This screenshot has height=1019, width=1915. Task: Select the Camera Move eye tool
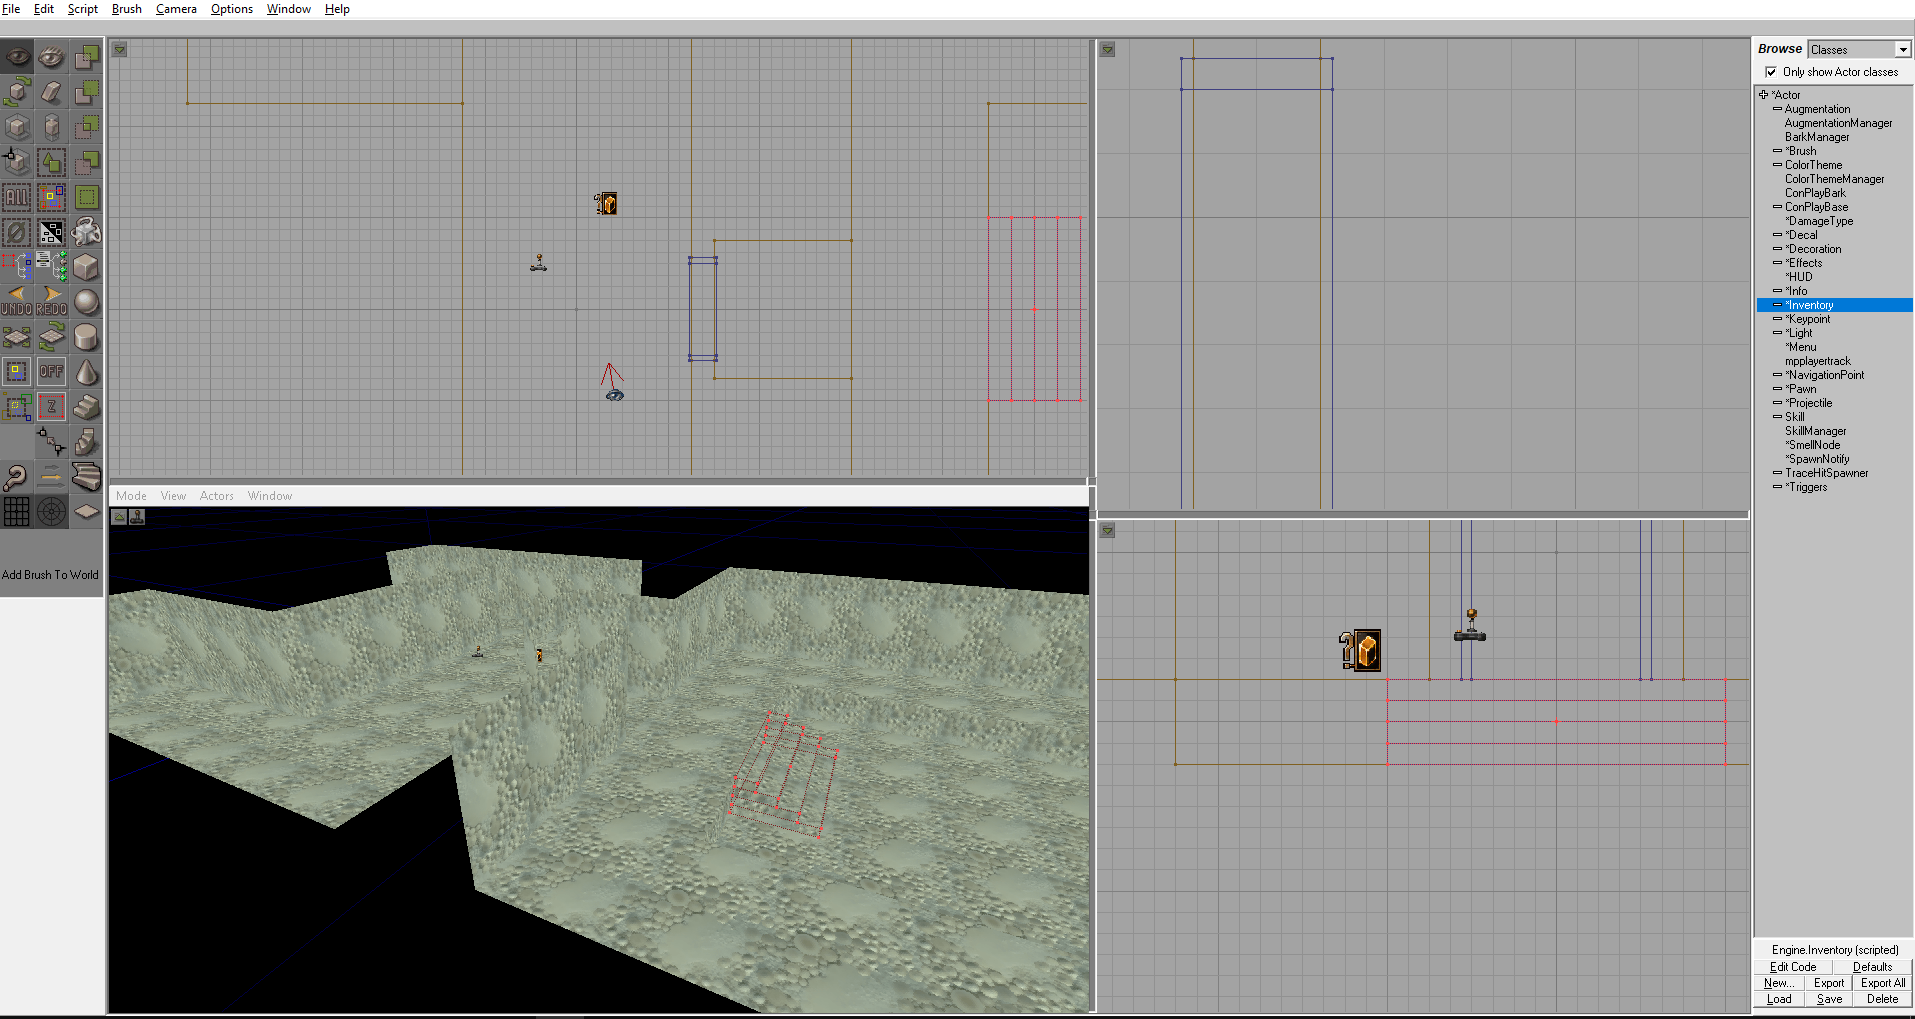[x=17, y=57]
